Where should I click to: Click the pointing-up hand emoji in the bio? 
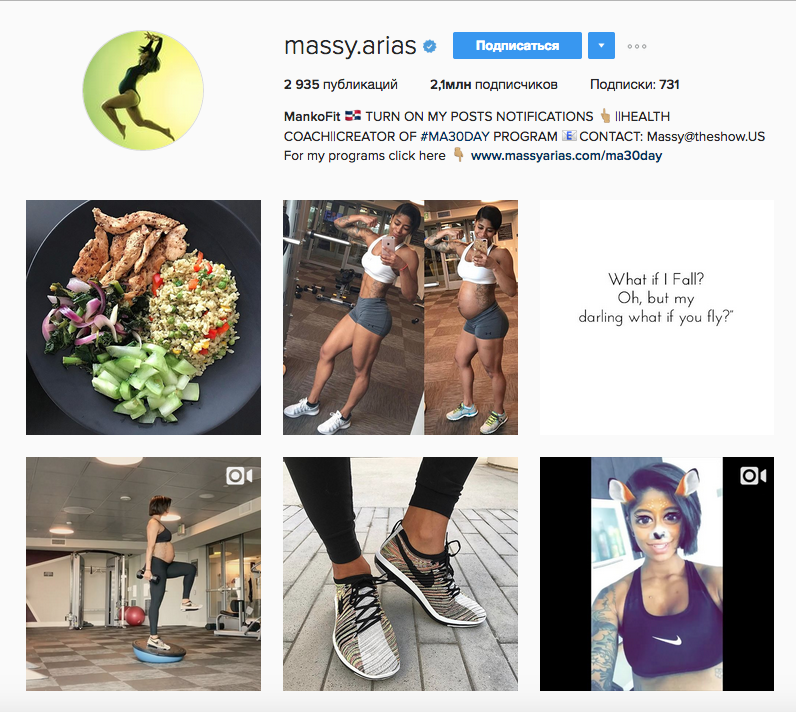pos(605,116)
